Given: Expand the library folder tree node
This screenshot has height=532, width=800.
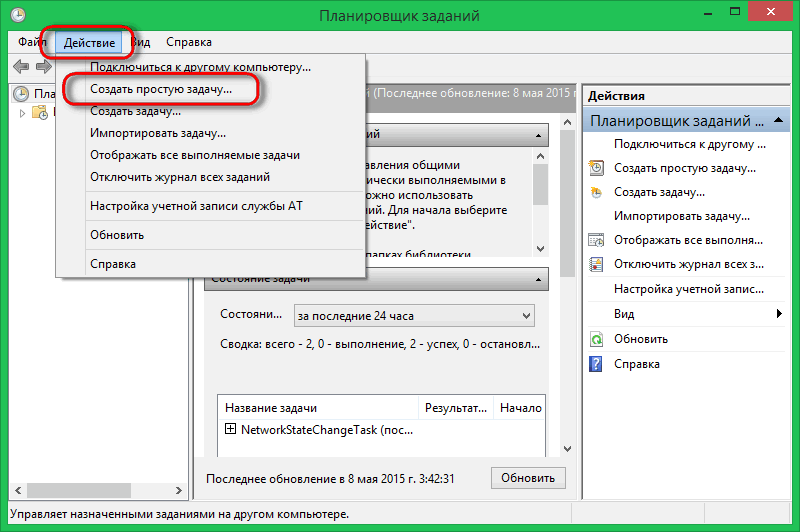Looking at the screenshot, I should [x=22, y=113].
